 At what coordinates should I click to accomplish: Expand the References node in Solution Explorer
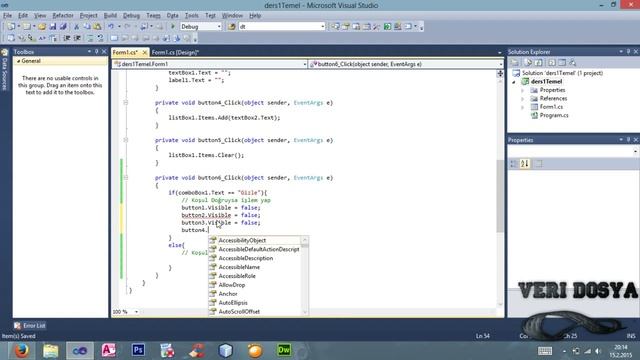click(522, 99)
